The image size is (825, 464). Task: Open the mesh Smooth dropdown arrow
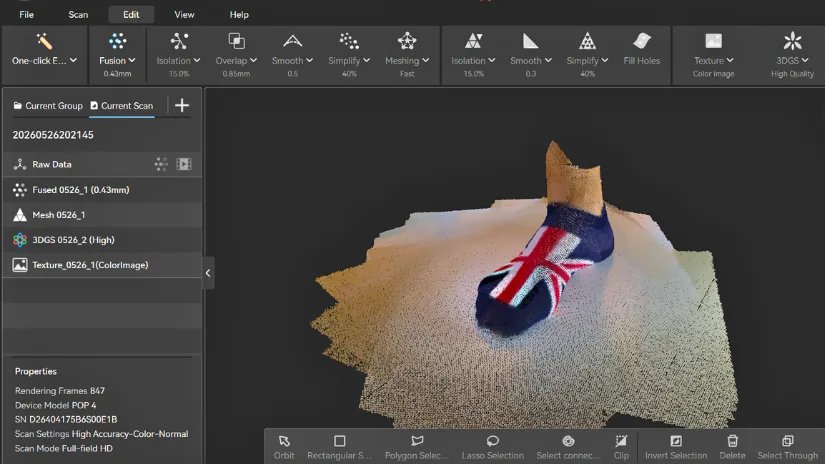click(x=548, y=60)
